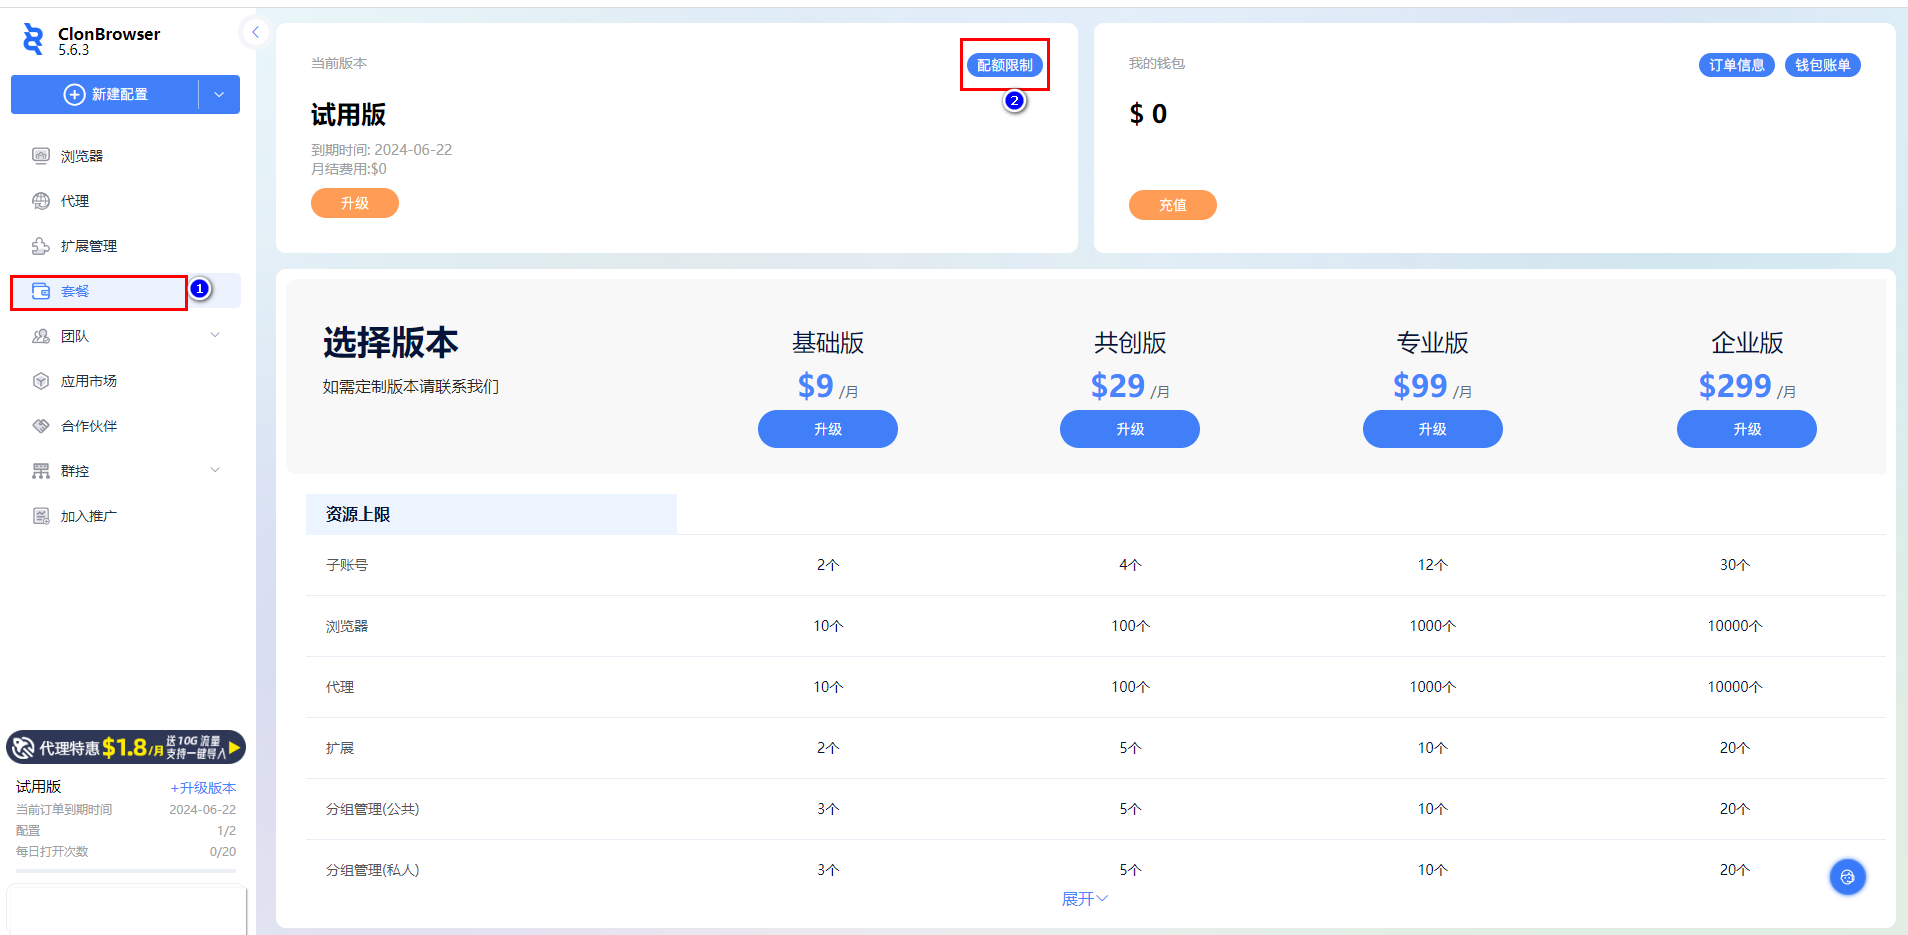This screenshot has width=1908, height=935.
Task: Select the Plans menu item
Action: [75, 291]
